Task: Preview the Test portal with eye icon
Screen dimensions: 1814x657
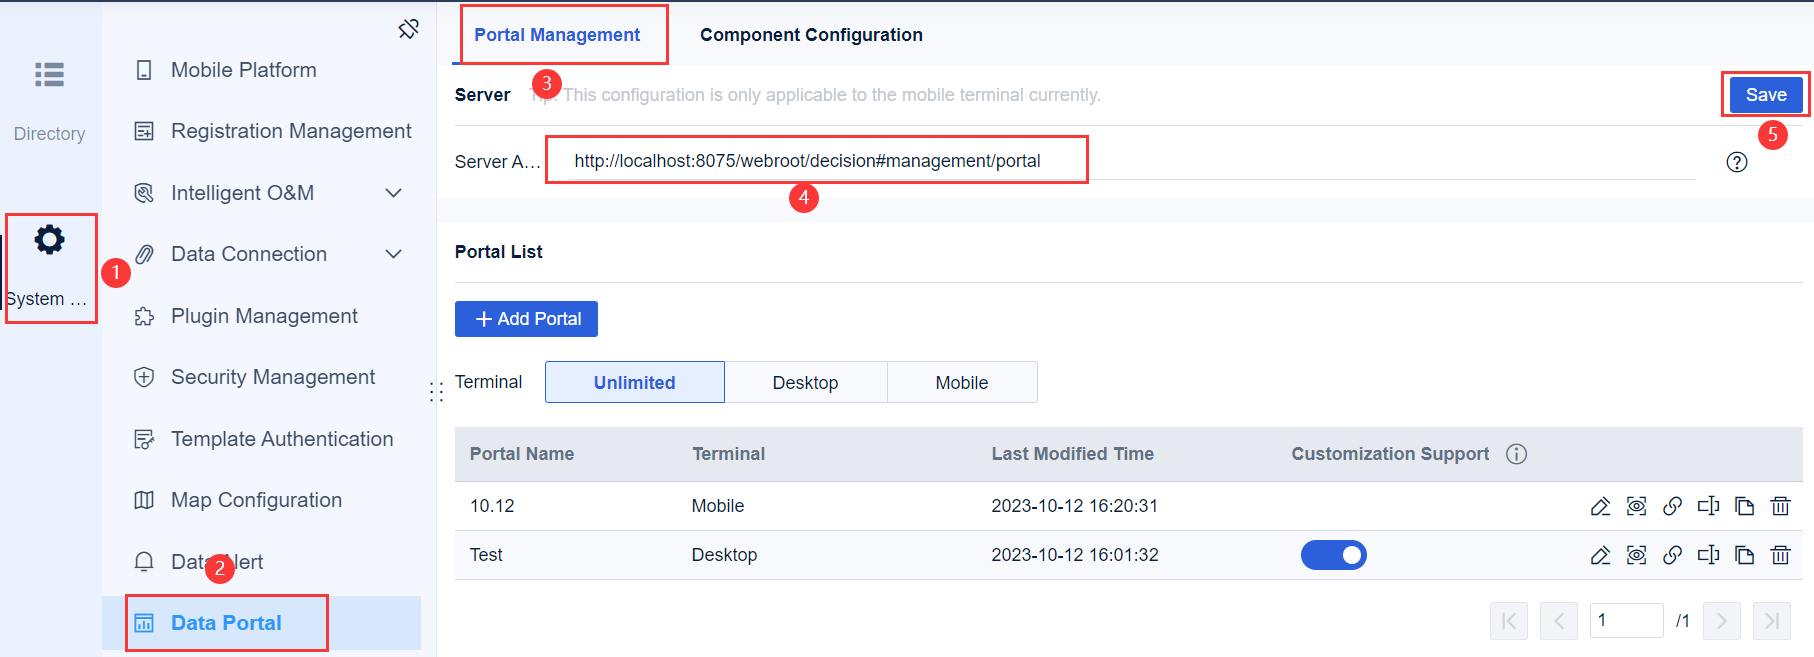Action: pyautogui.click(x=1636, y=555)
